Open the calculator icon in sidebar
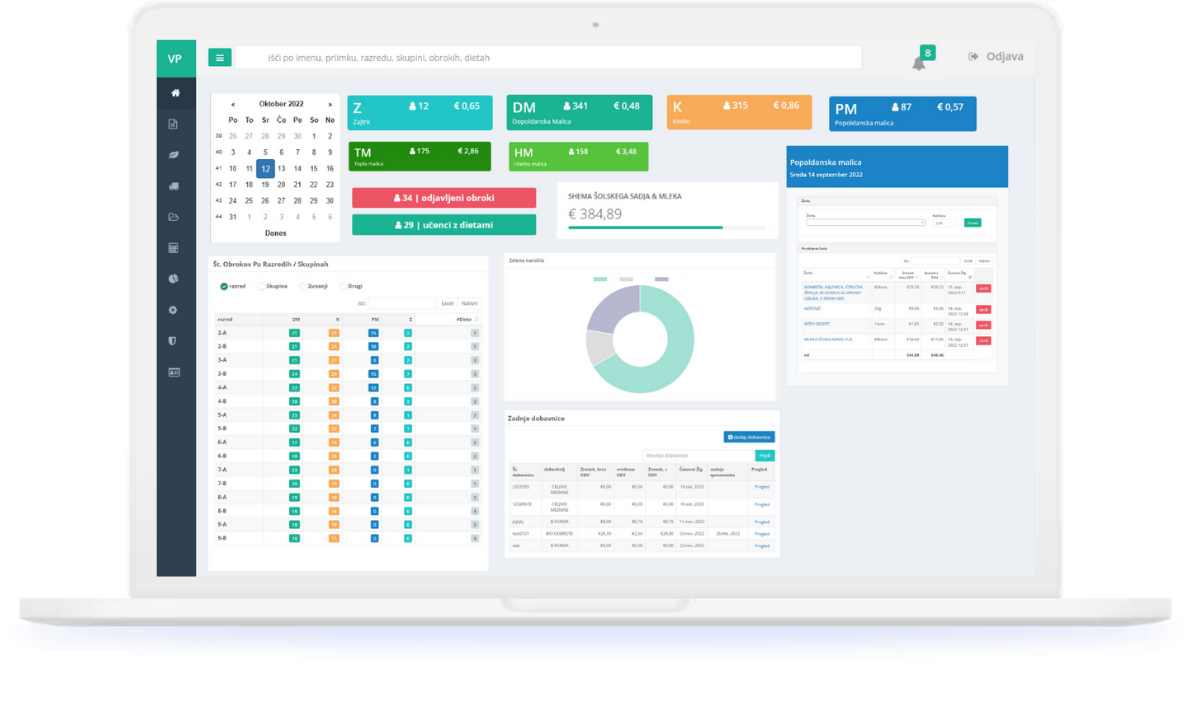 pos(173,248)
